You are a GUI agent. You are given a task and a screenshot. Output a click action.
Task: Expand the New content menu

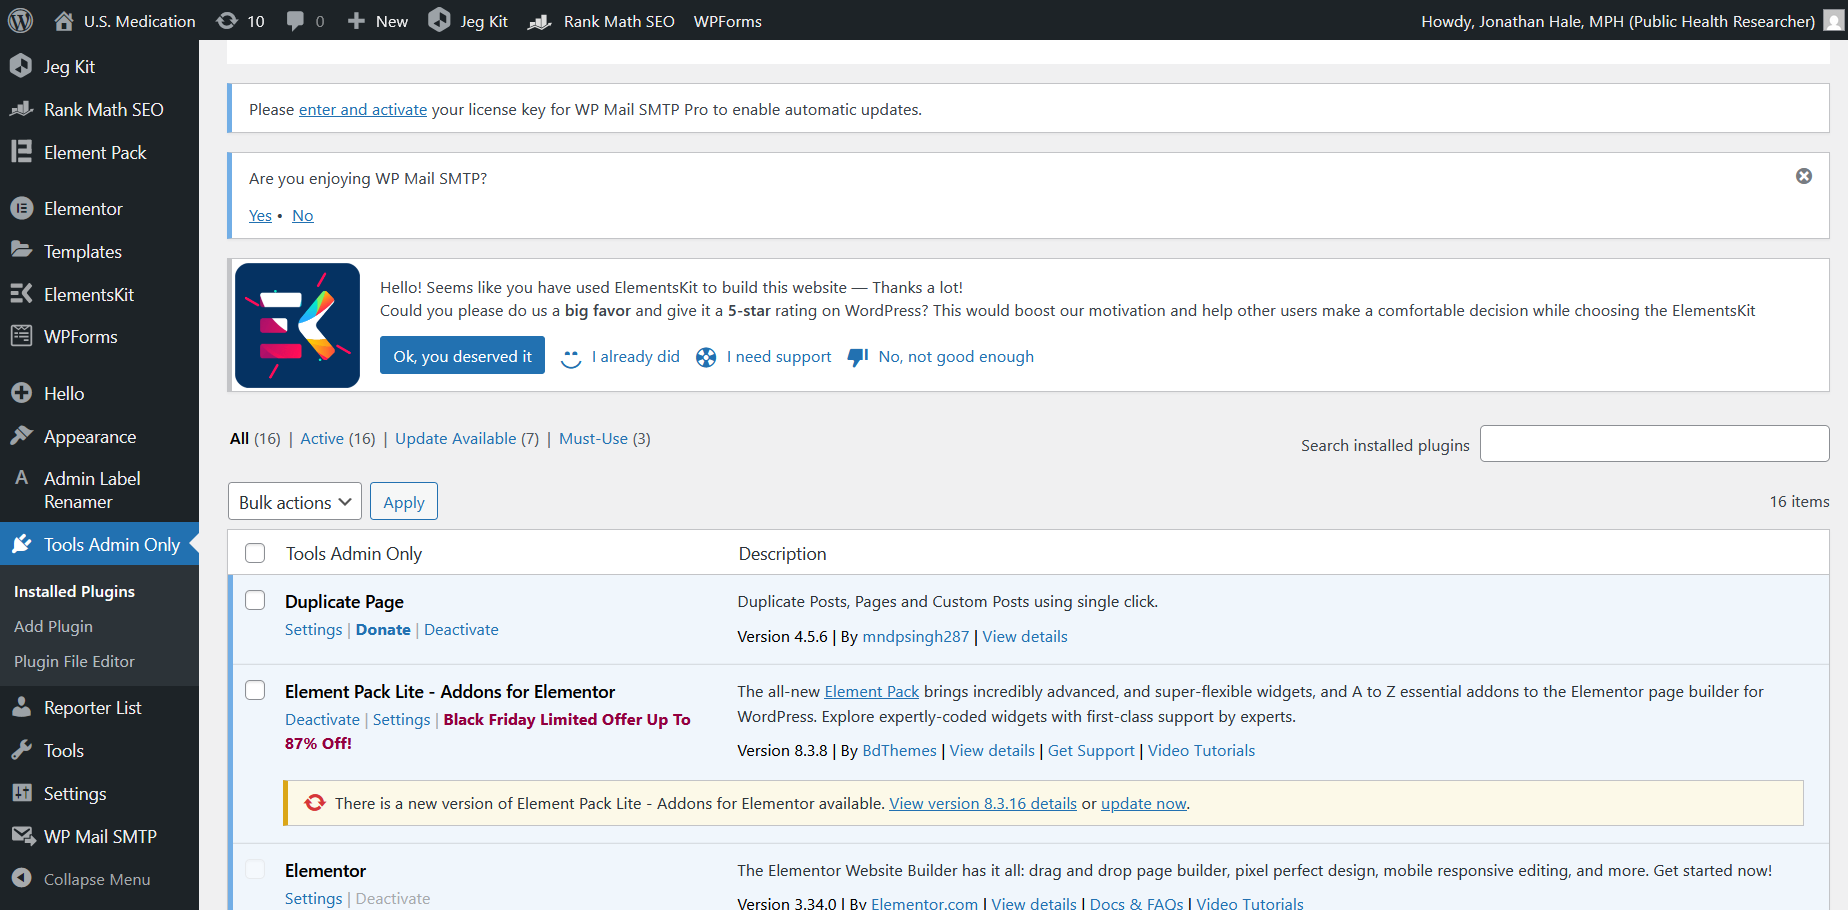point(378,21)
